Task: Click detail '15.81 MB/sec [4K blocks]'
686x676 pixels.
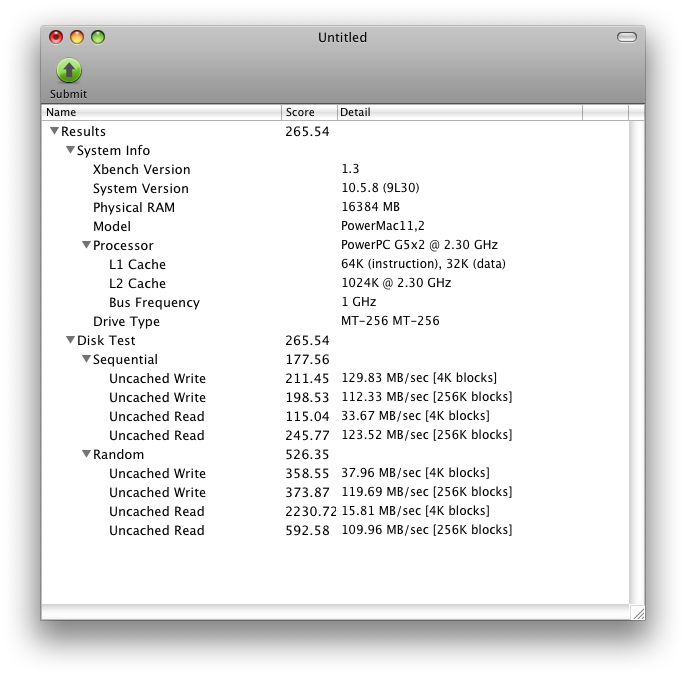Action: pos(415,511)
